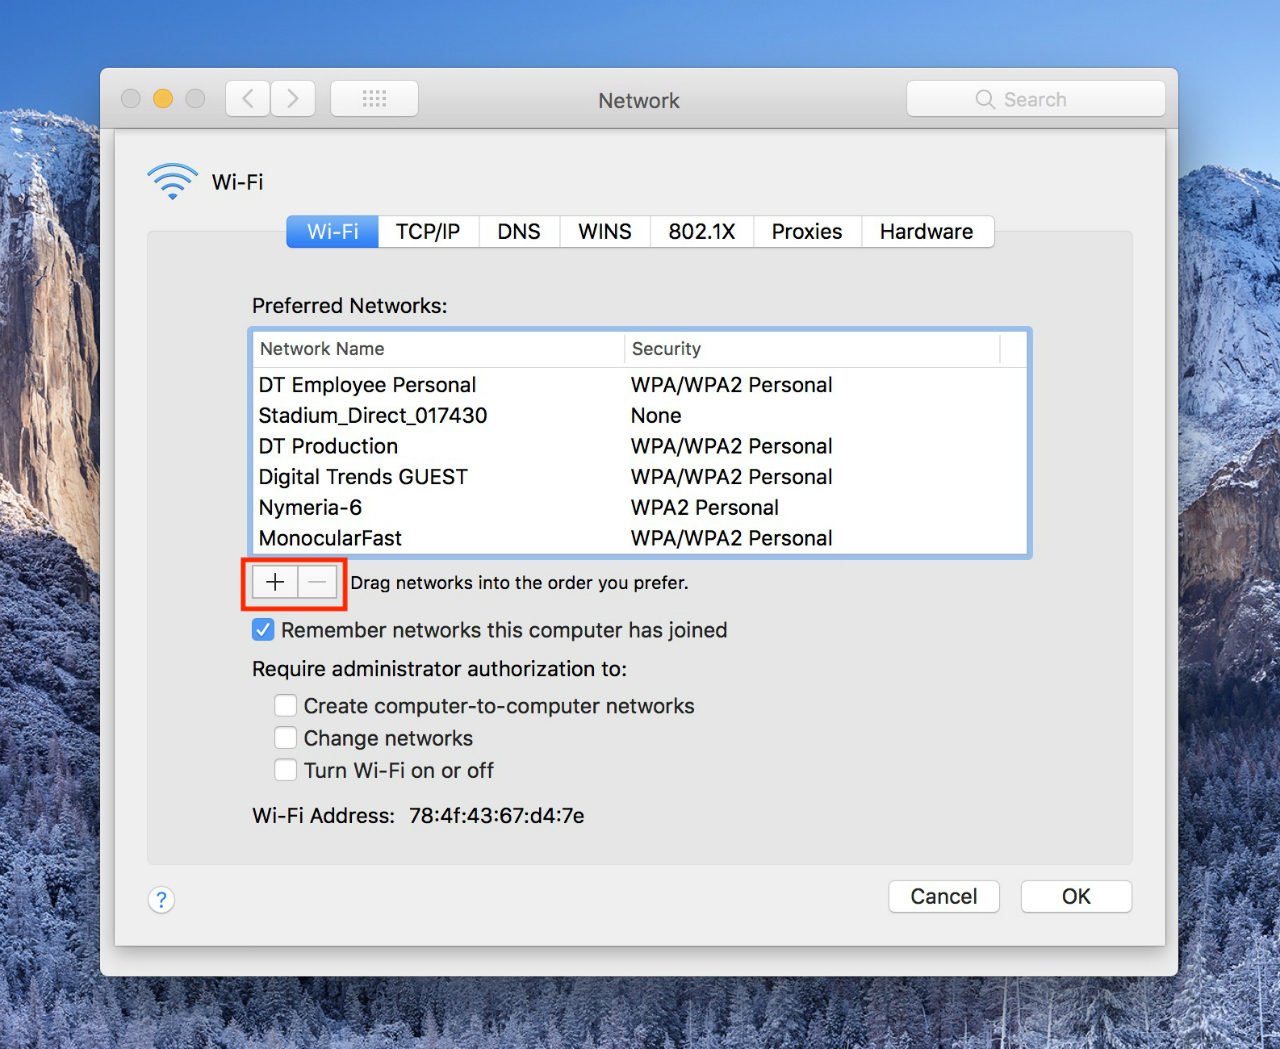Switch to the TCP/IP tab
The height and width of the screenshot is (1049, 1280).
[x=428, y=231]
